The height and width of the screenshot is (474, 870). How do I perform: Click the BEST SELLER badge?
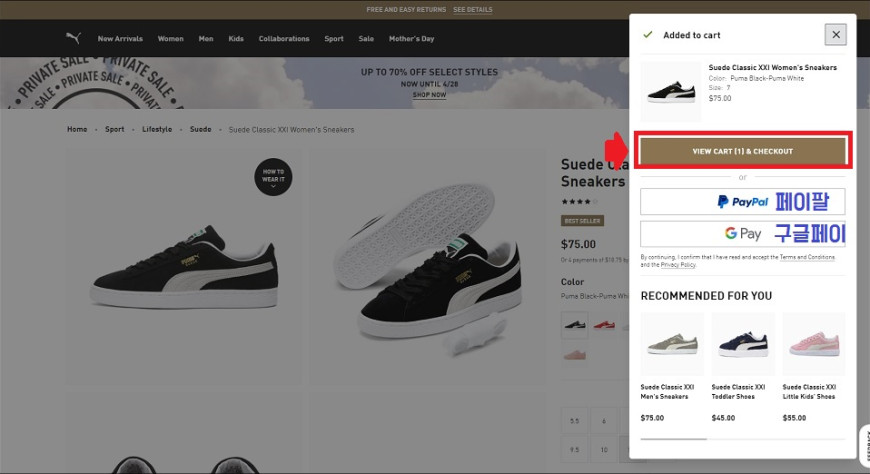(x=582, y=221)
